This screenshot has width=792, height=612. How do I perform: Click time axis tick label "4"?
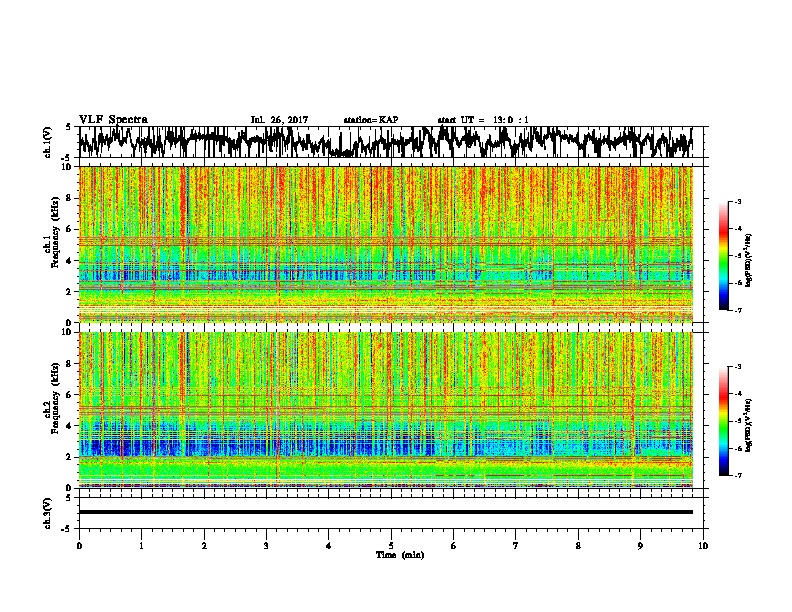(x=329, y=546)
